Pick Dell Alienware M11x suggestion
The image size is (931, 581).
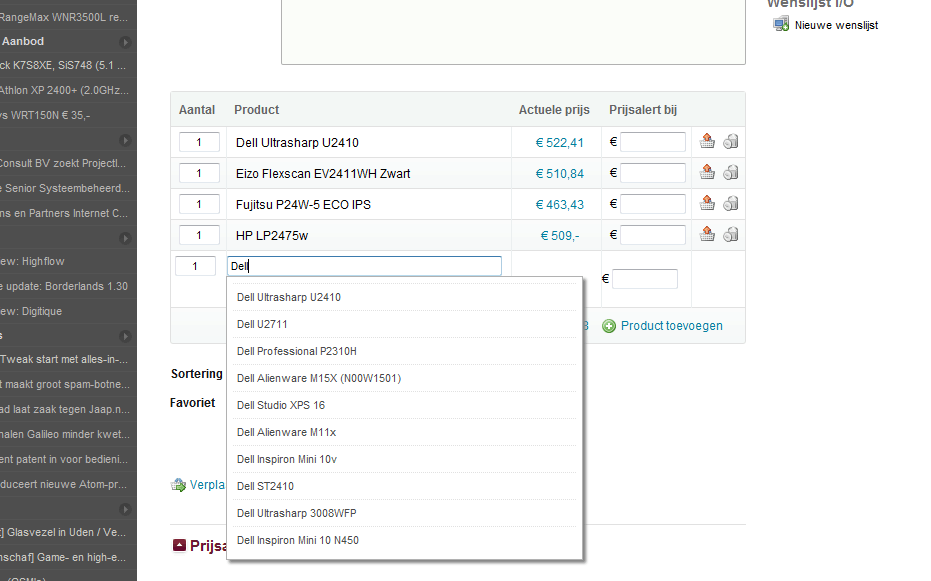[404, 432]
